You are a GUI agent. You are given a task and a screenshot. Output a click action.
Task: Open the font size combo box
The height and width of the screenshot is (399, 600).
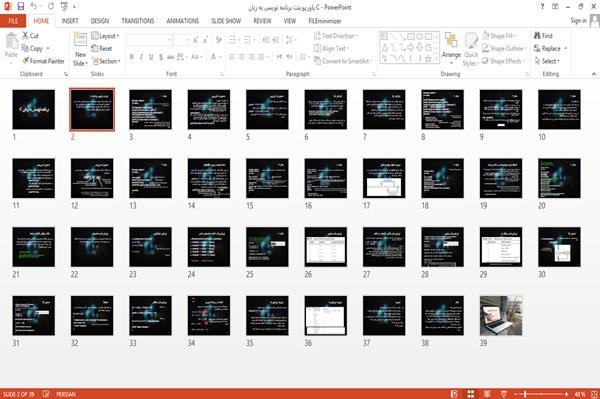[x=181, y=40]
